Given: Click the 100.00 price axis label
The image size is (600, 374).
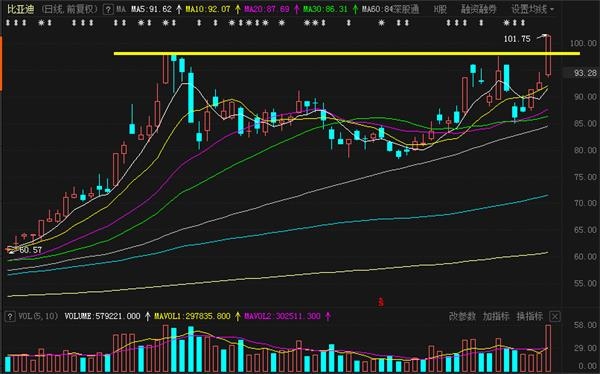Looking at the screenshot, I should (583, 43).
